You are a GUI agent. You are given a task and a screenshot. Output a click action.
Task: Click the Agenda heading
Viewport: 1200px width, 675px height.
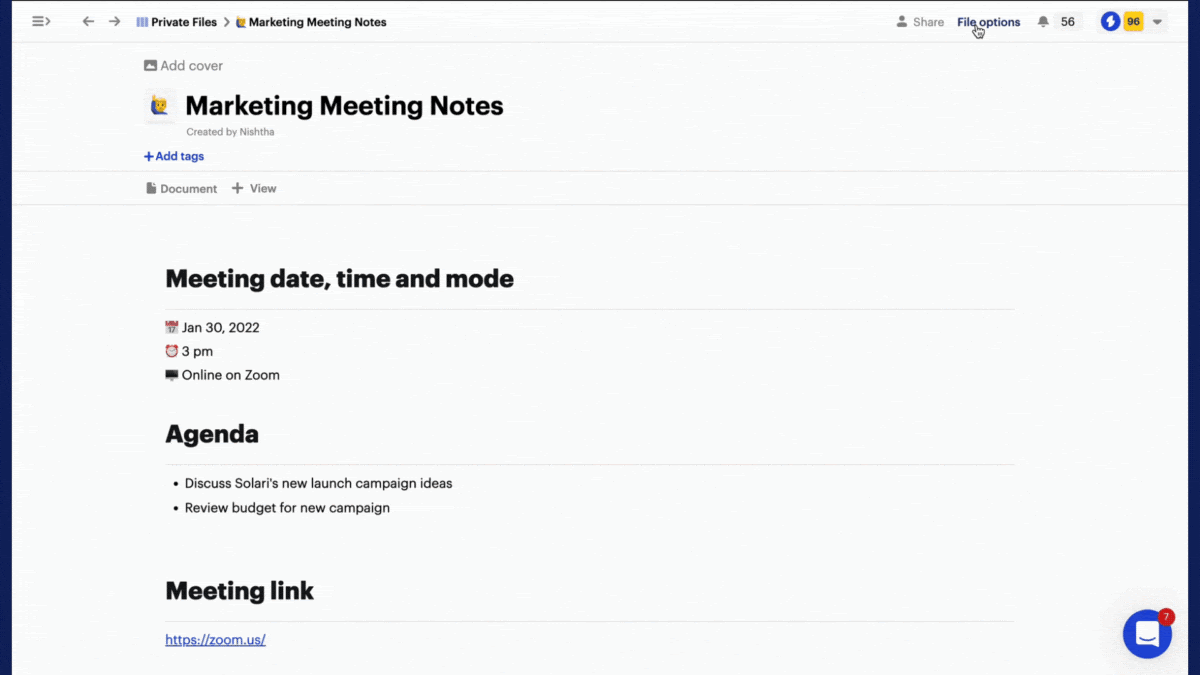click(212, 434)
